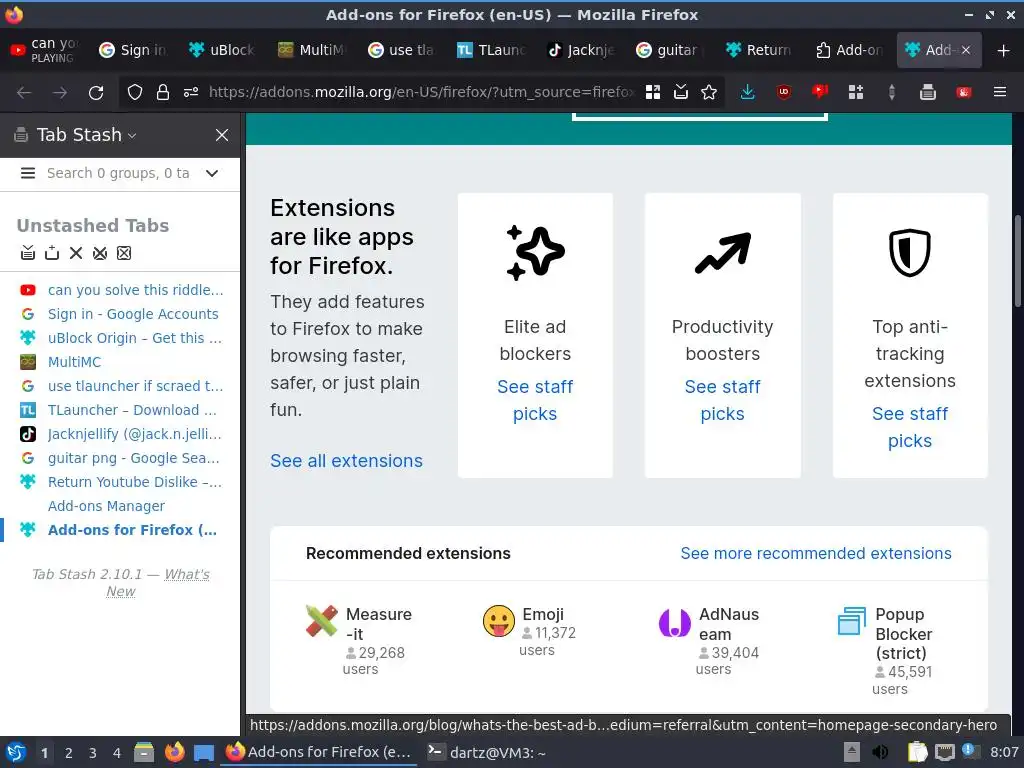This screenshot has width=1024, height=768.
Task: Open See staff picks for Productivity boosters
Action: coord(722,400)
